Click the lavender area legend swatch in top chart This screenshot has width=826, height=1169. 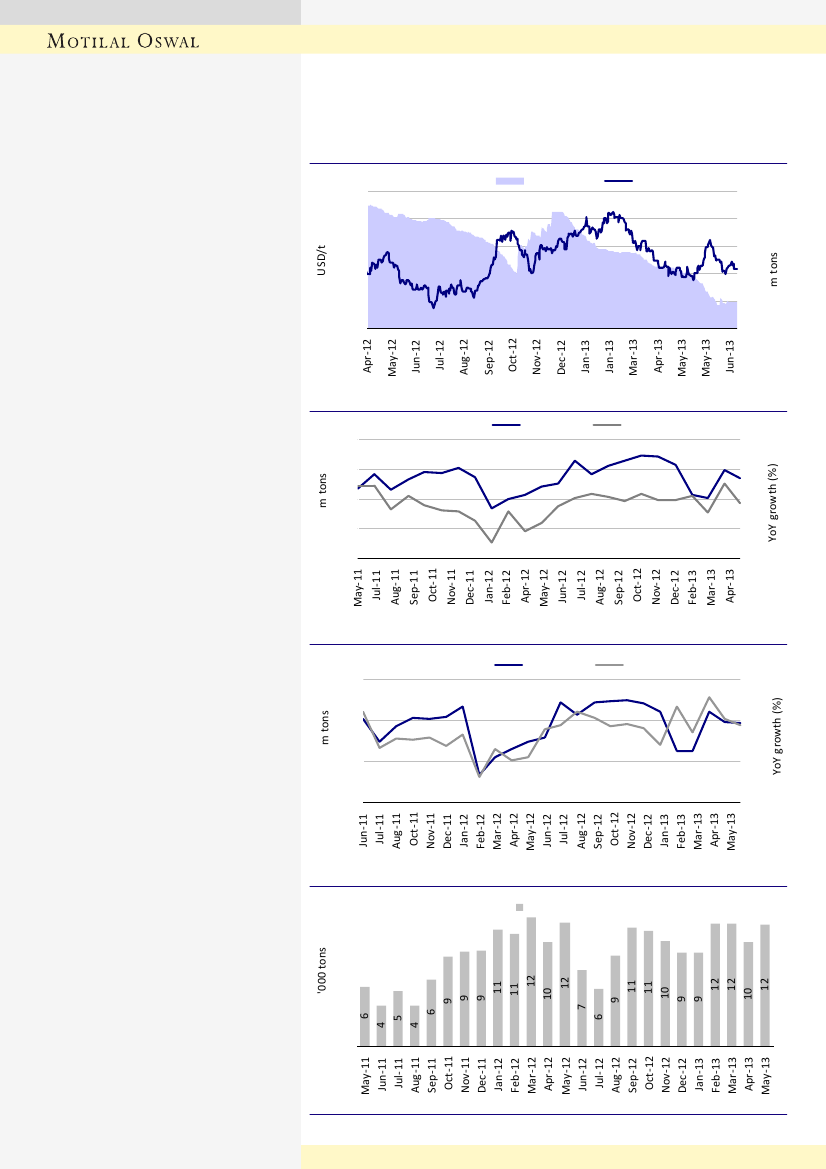point(511,181)
